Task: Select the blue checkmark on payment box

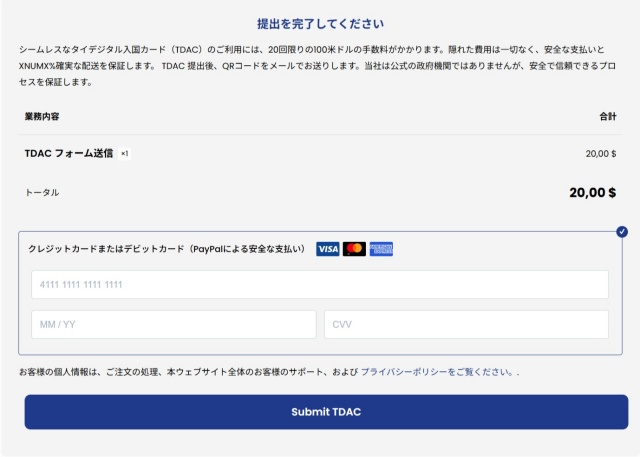Action: click(622, 232)
